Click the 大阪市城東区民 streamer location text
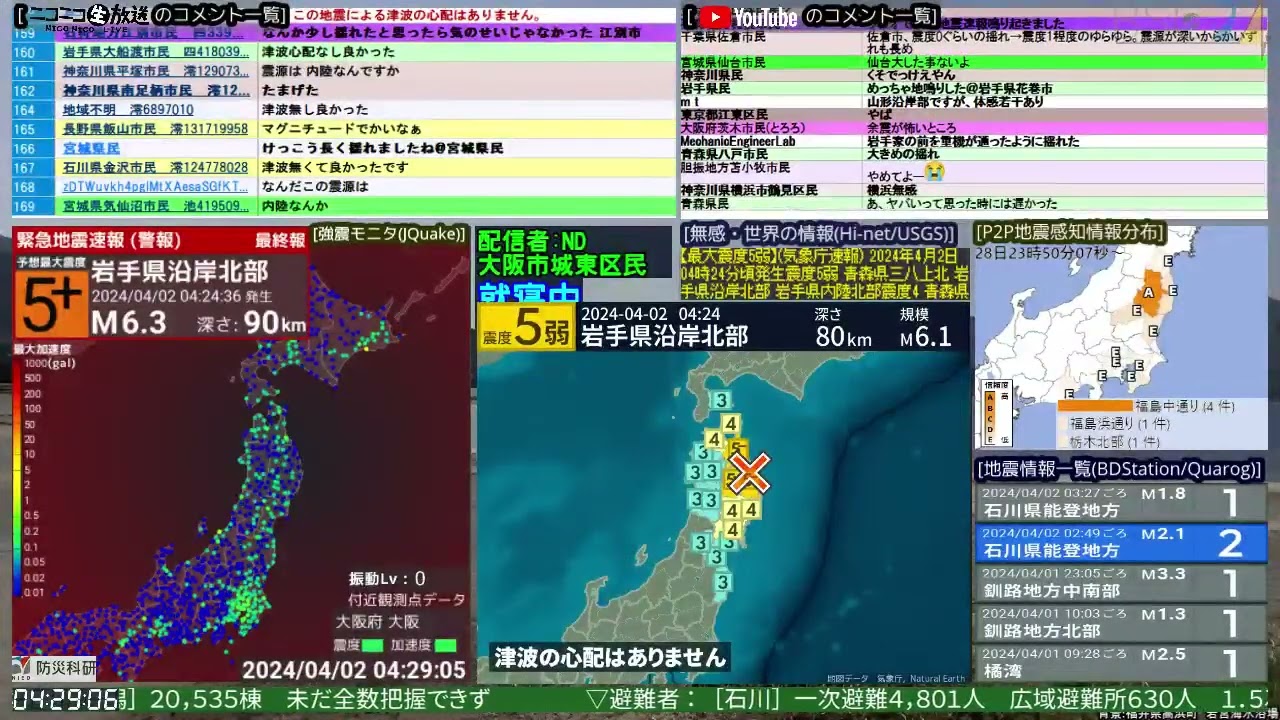 pyautogui.click(x=562, y=266)
